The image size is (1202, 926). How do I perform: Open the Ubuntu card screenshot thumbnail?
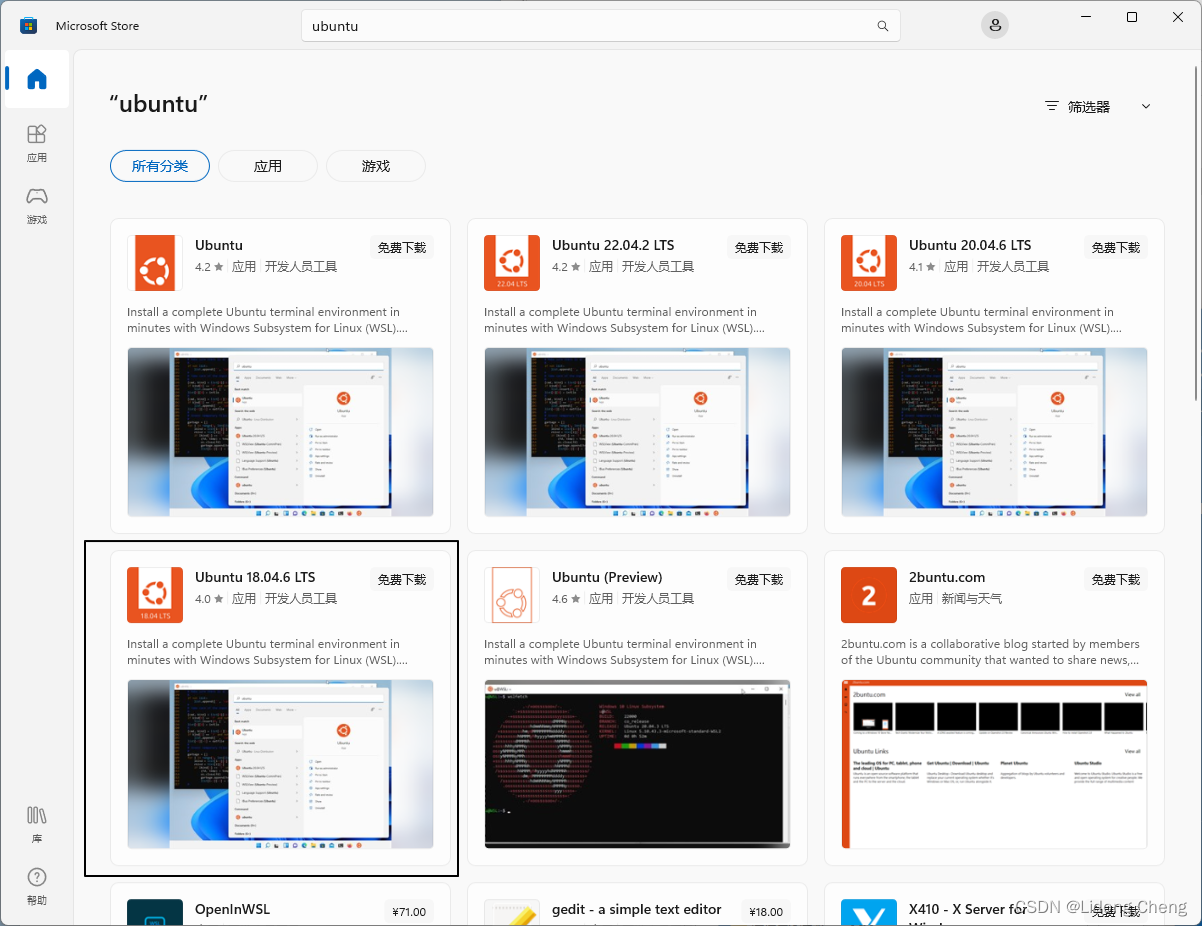(280, 432)
